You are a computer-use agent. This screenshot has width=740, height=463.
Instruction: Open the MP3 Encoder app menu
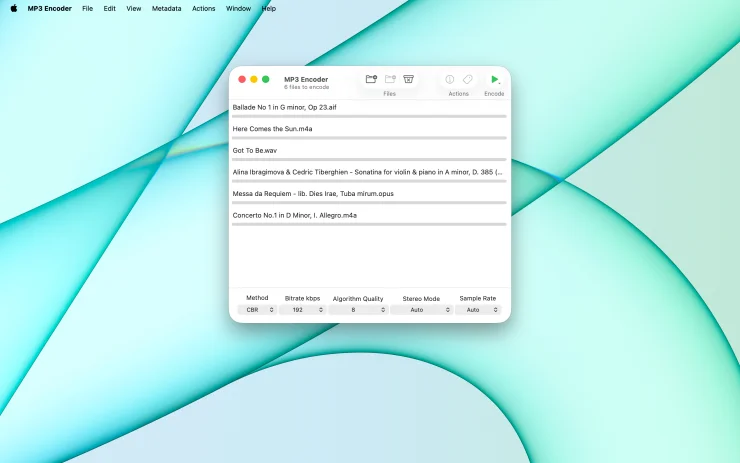[50, 8]
